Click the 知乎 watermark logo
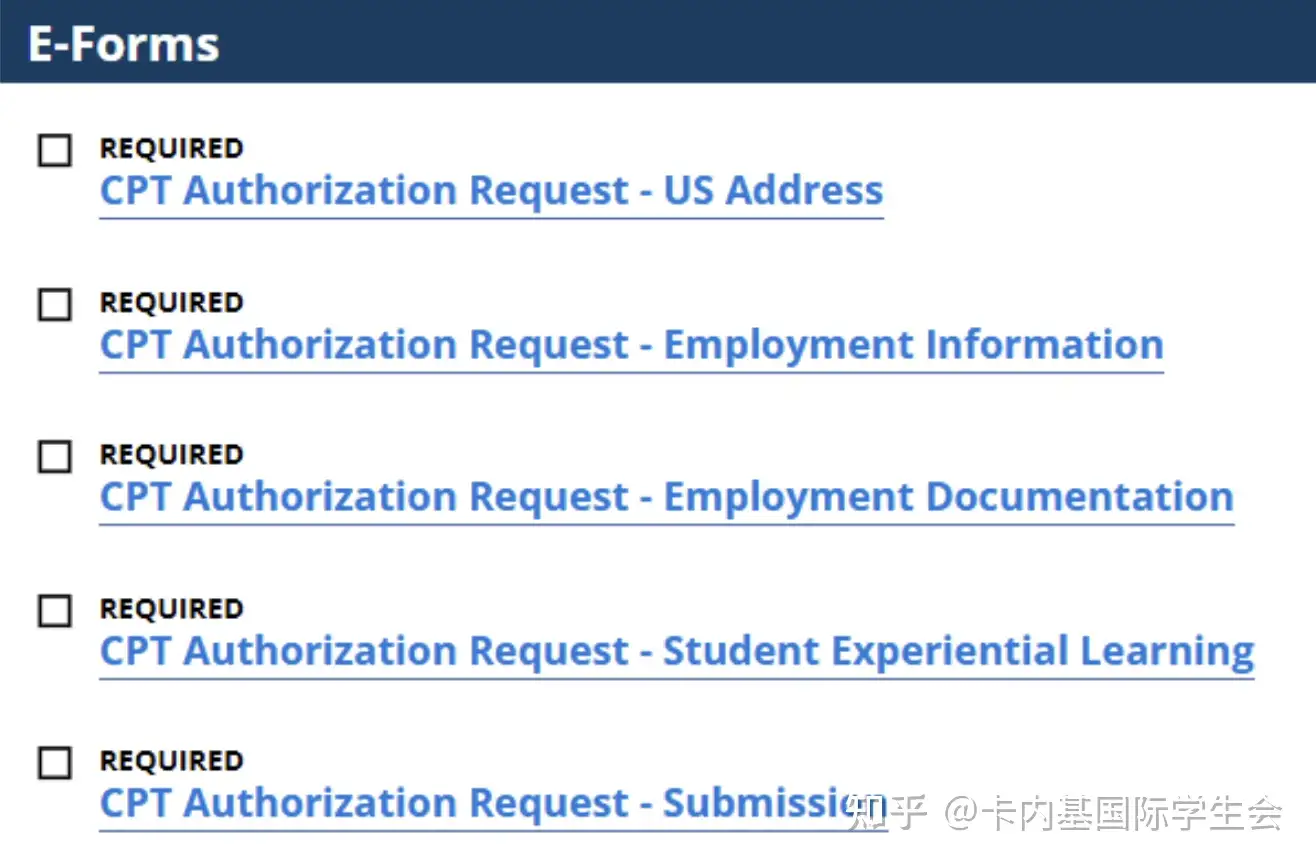 [x=887, y=813]
